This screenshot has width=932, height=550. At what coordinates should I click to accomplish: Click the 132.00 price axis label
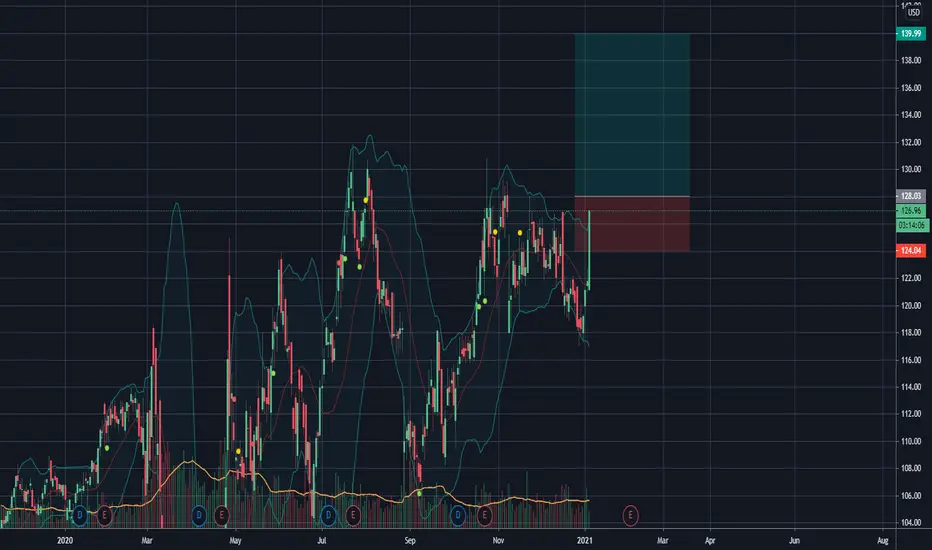(x=911, y=143)
